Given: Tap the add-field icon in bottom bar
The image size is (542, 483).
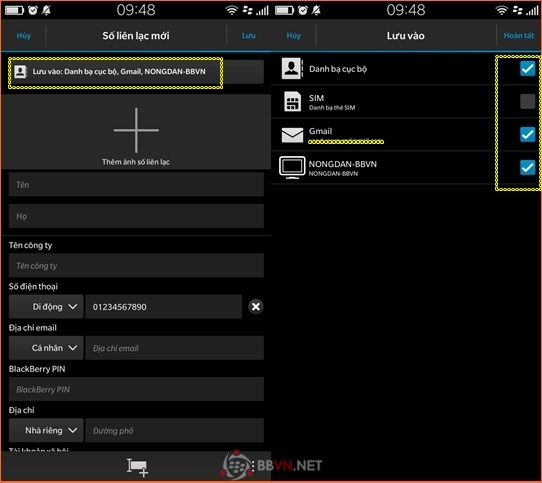Looking at the screenshot, I should [x=137, y=467].
